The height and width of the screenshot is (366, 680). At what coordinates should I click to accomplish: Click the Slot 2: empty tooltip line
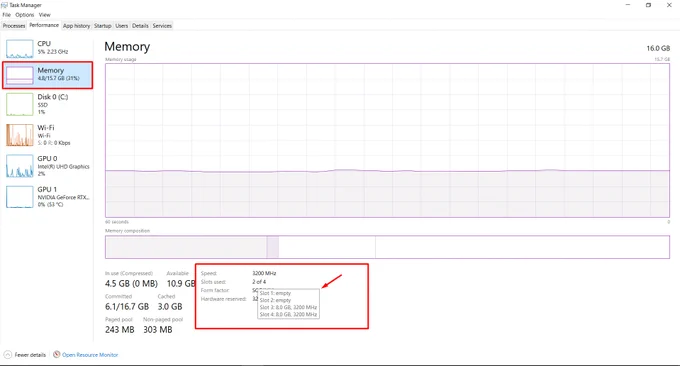[275, 300]
